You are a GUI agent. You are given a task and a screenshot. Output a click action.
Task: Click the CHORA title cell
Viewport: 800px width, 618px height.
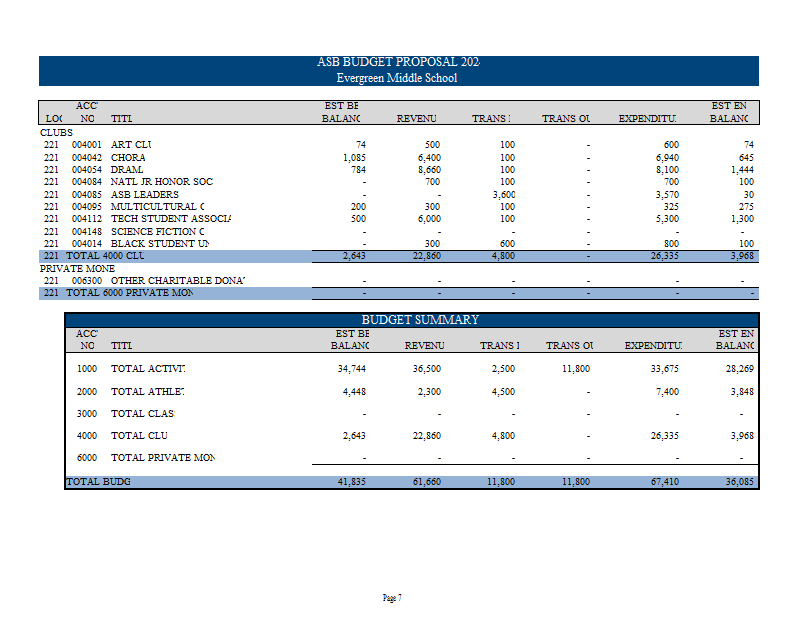(128, 158)
